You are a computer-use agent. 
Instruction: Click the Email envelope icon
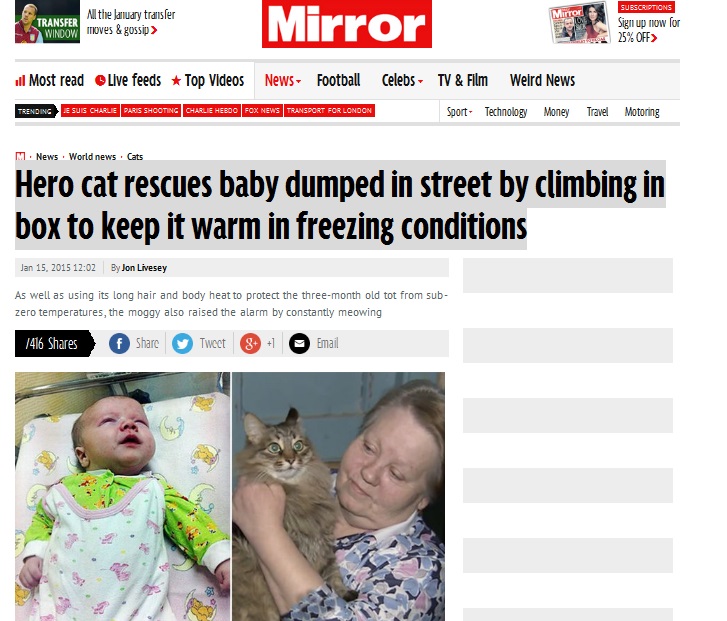click(300, 344)
